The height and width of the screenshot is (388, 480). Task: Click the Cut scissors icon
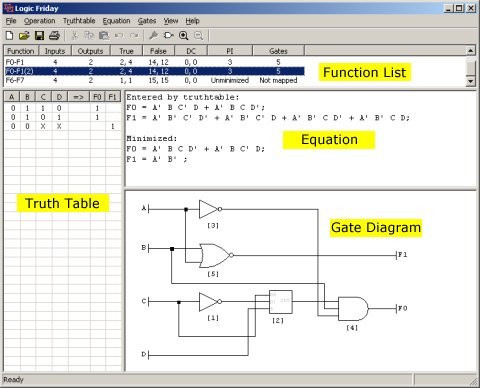point(75,35)
